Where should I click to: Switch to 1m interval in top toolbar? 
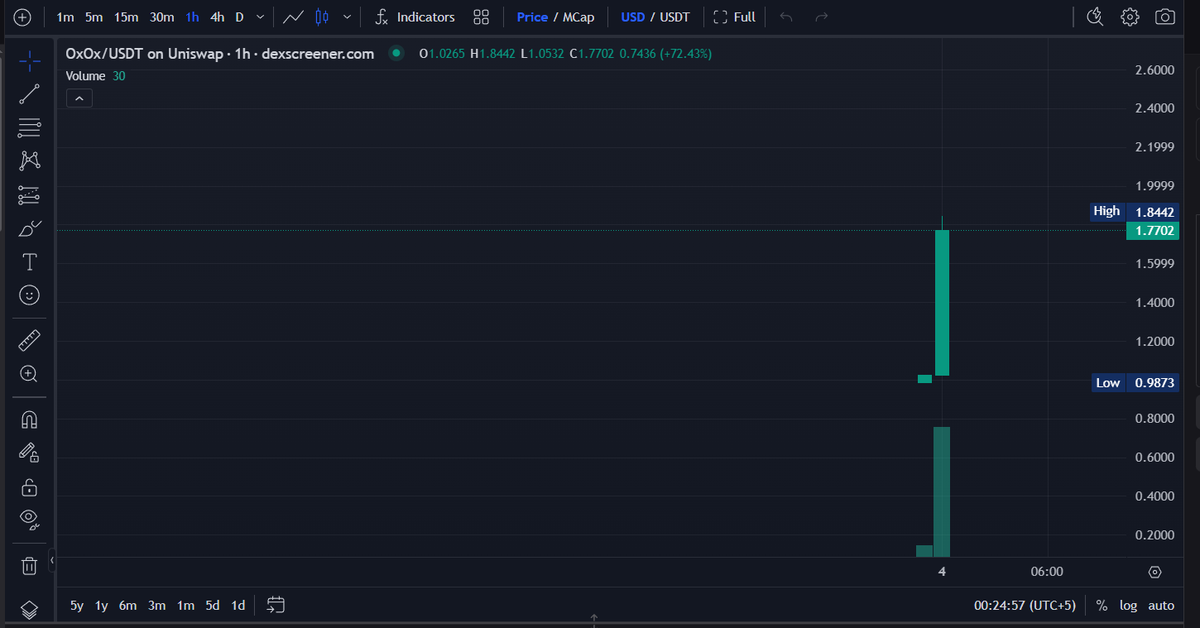click(65, 17)
